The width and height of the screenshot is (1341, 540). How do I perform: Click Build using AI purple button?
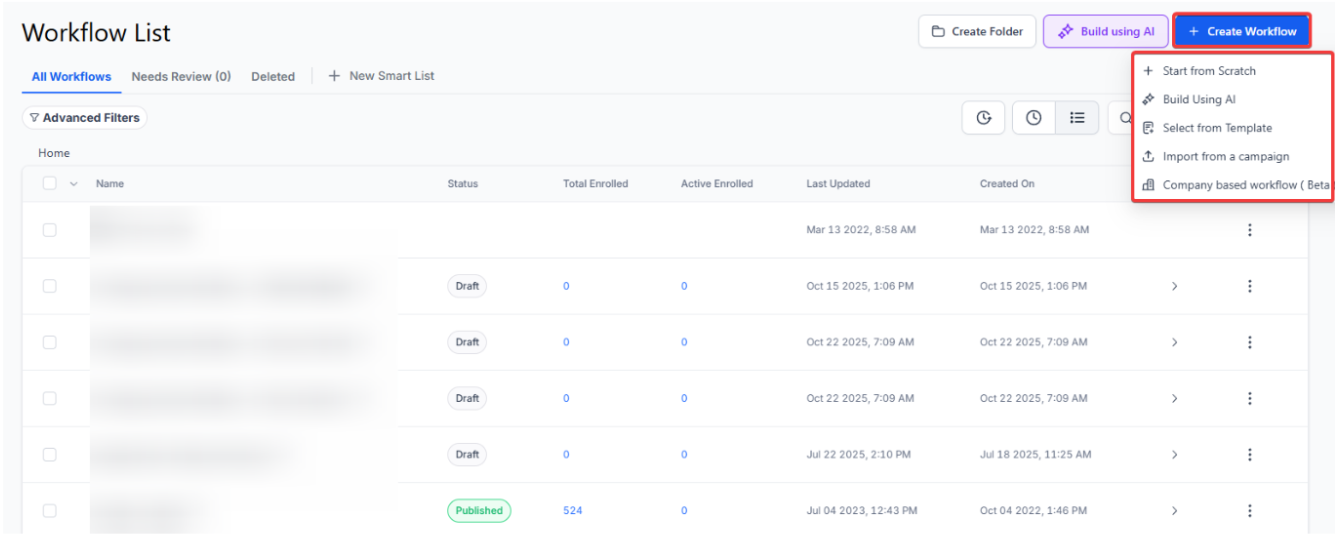pos(1106,31)
